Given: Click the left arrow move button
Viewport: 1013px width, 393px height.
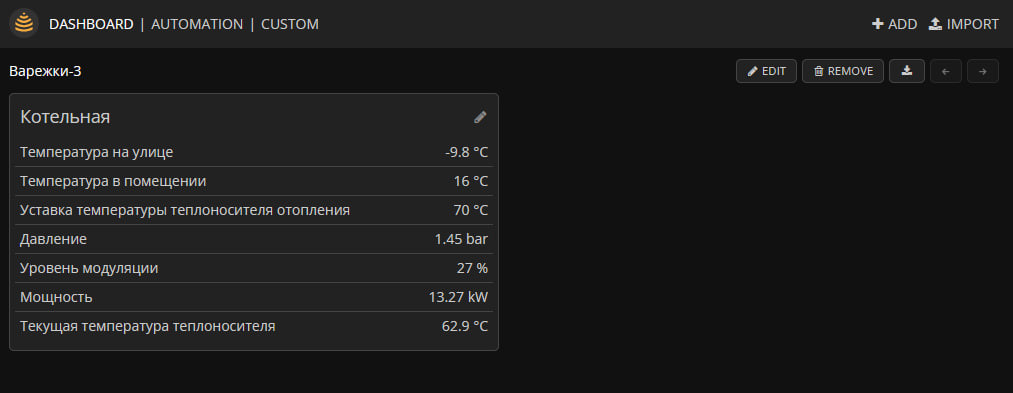Looking at the screenshot, I should [x=946, y=71].
